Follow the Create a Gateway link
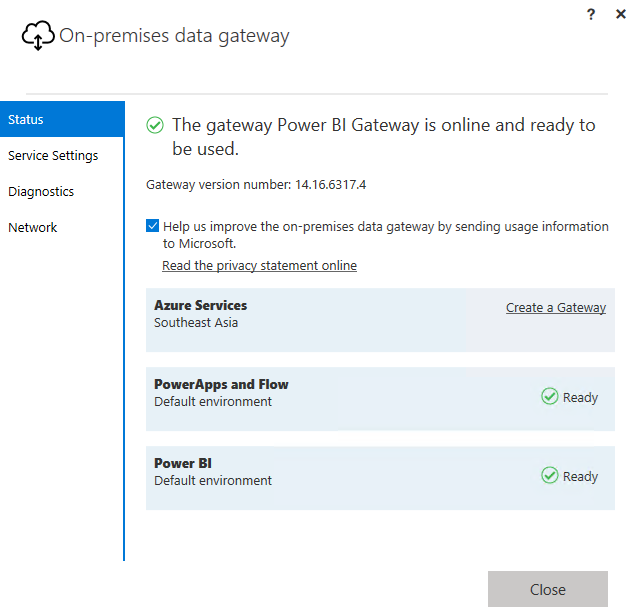The width and height of the screenshot is (633, 612). tap(556, 308)
